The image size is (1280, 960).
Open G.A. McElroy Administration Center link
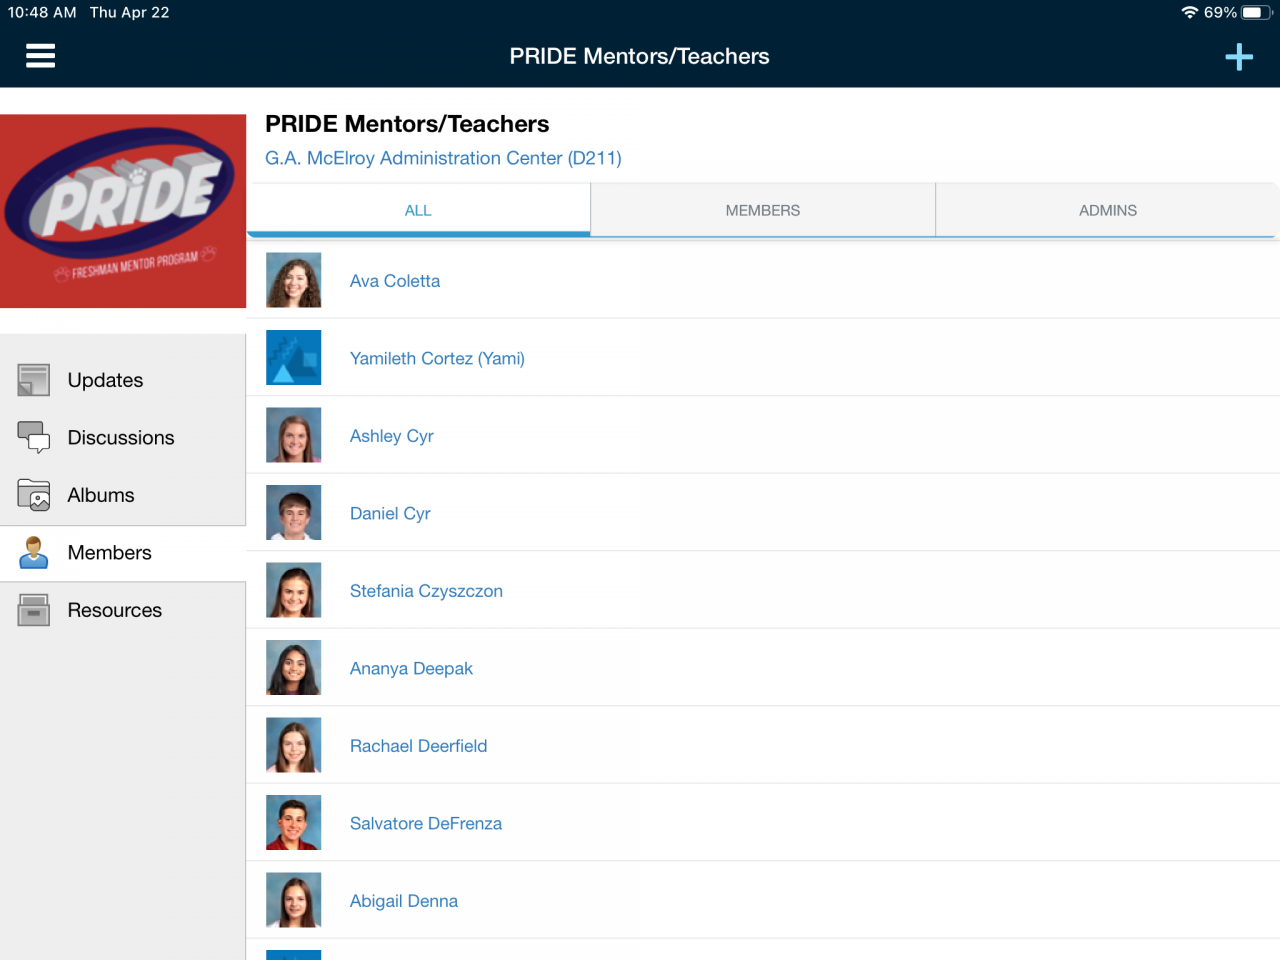pos(443,158)
